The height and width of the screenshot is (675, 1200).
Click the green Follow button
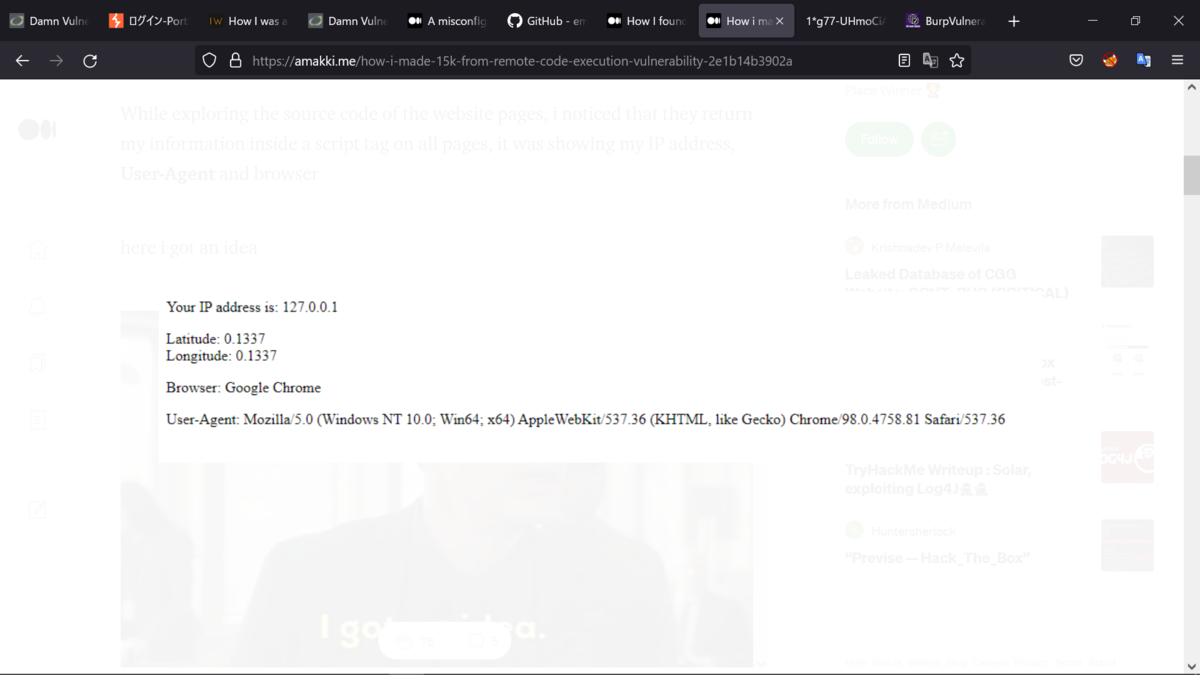tap(879, 139)
